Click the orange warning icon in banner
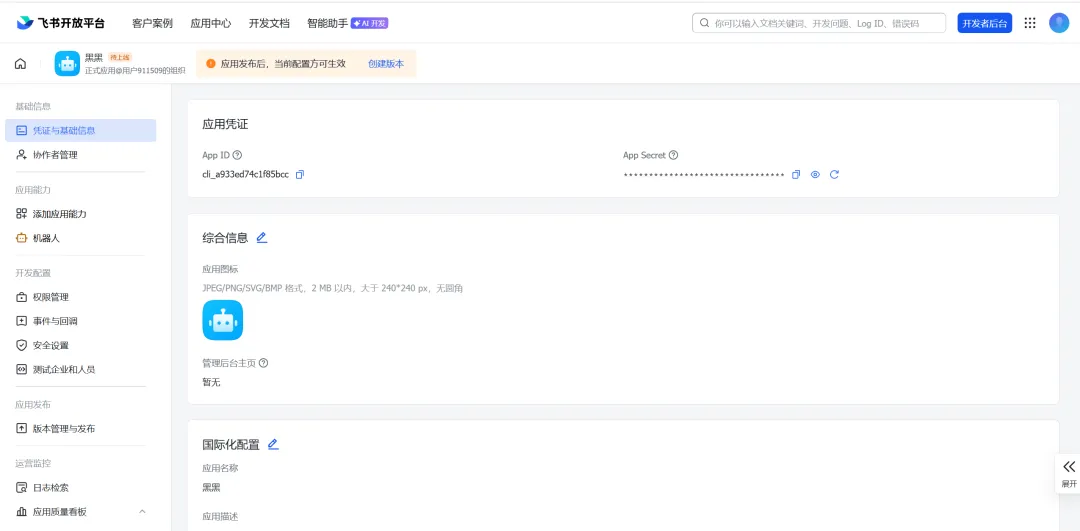The height and width of the screenshot is (531, 1080). pyautogui.click(x=211, y=63)
